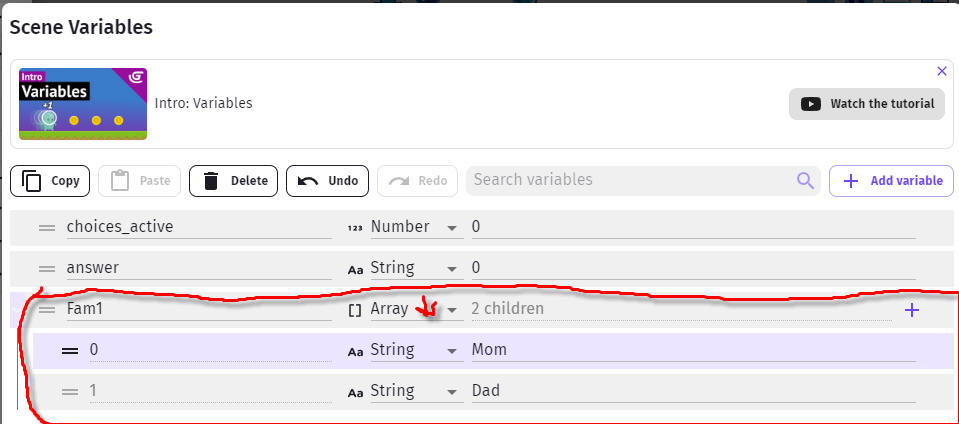This screenshot has width=959, height=424.
Task: Collapse the Fam1 array children
Action: (17, 310)
